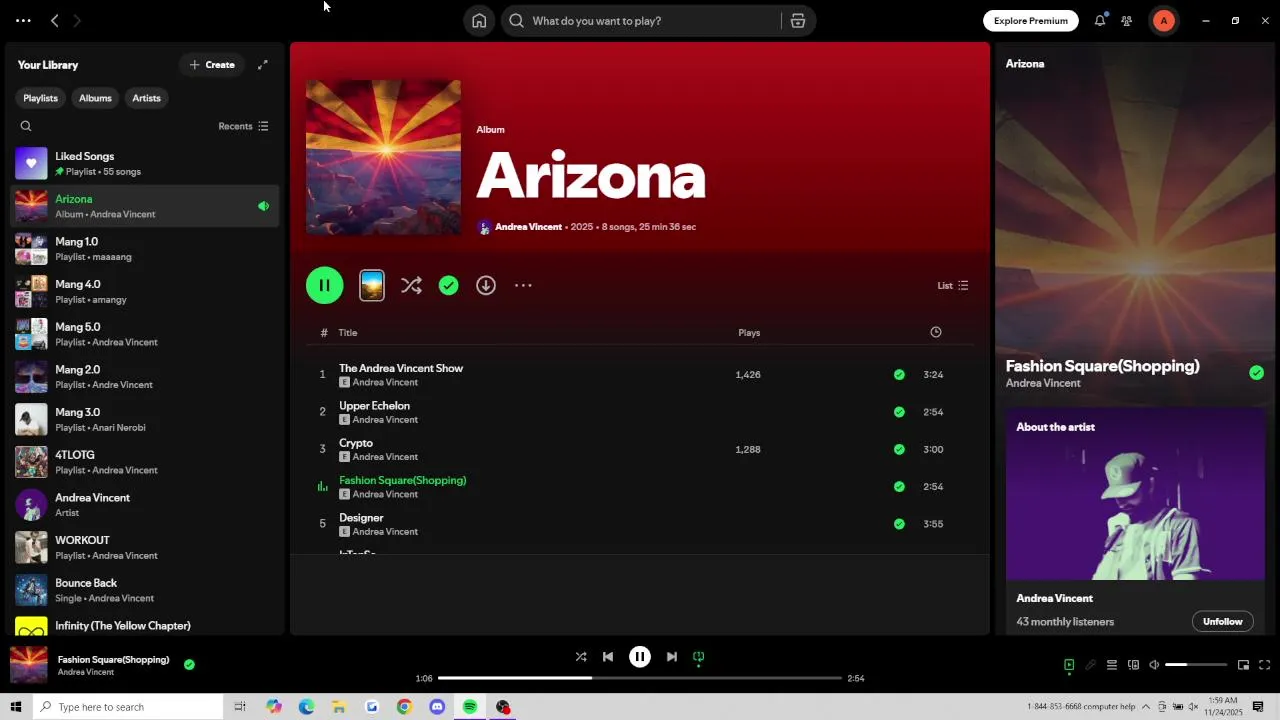Toggle repeat mode in player bar
The width and height of the screenshot is (1280, 720).
pos(699,657)
